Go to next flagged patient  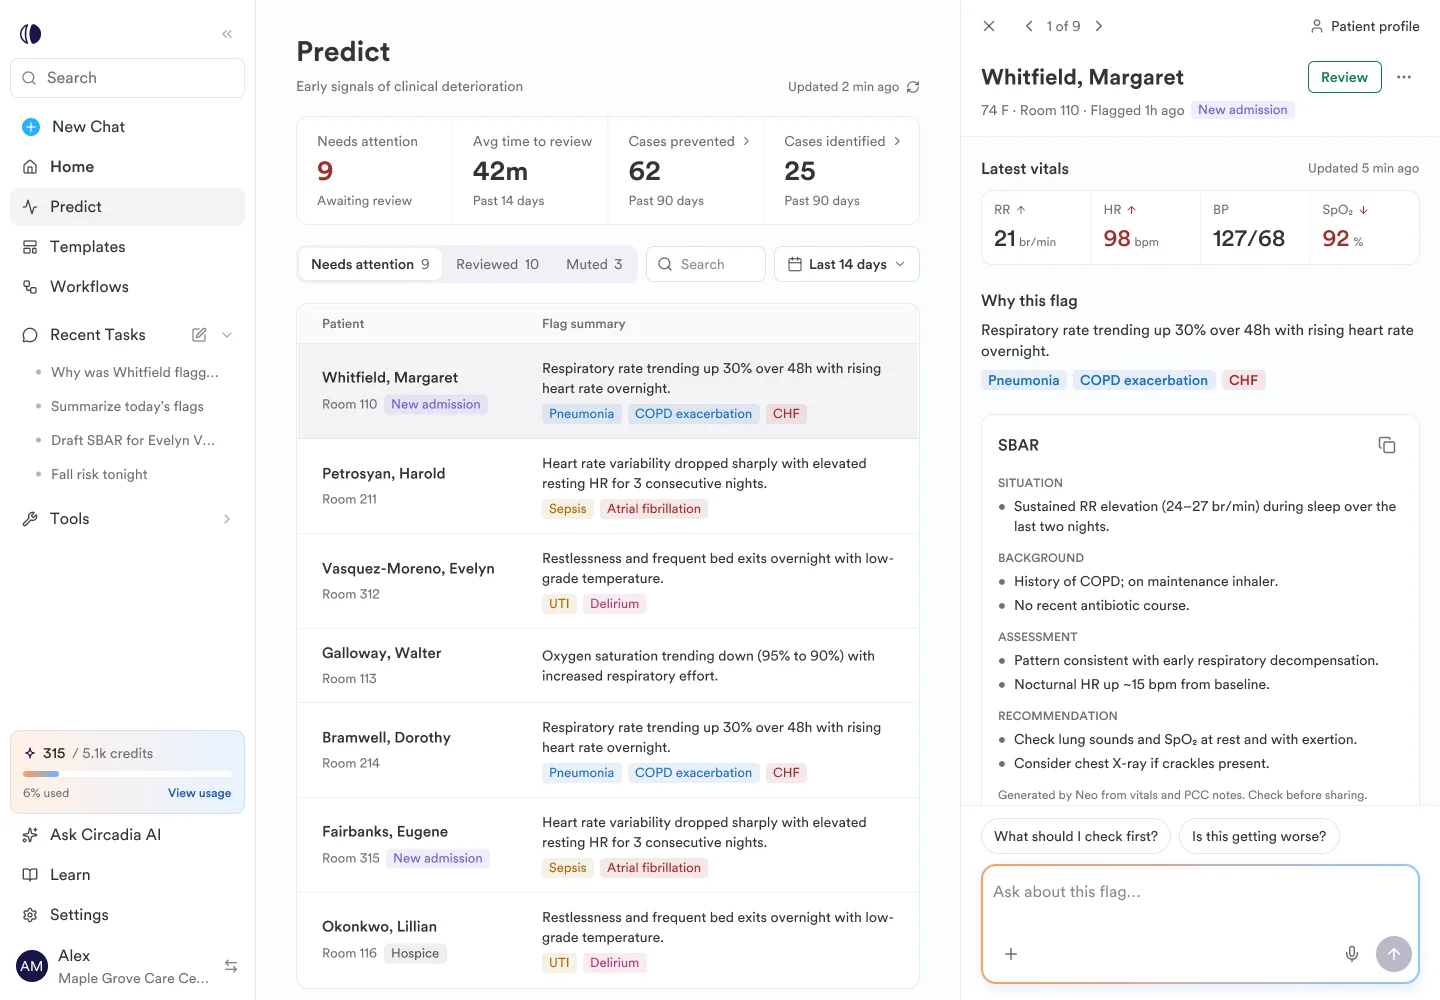(1099, 26)
